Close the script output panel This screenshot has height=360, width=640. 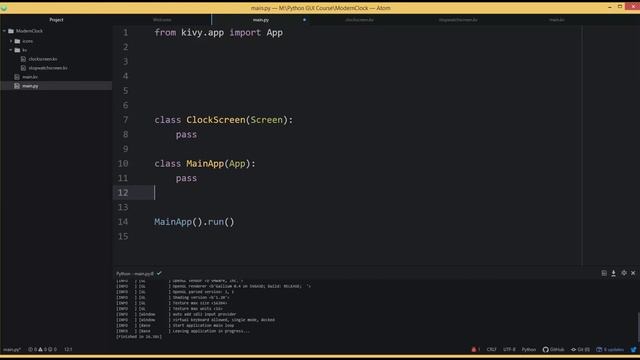633,273
